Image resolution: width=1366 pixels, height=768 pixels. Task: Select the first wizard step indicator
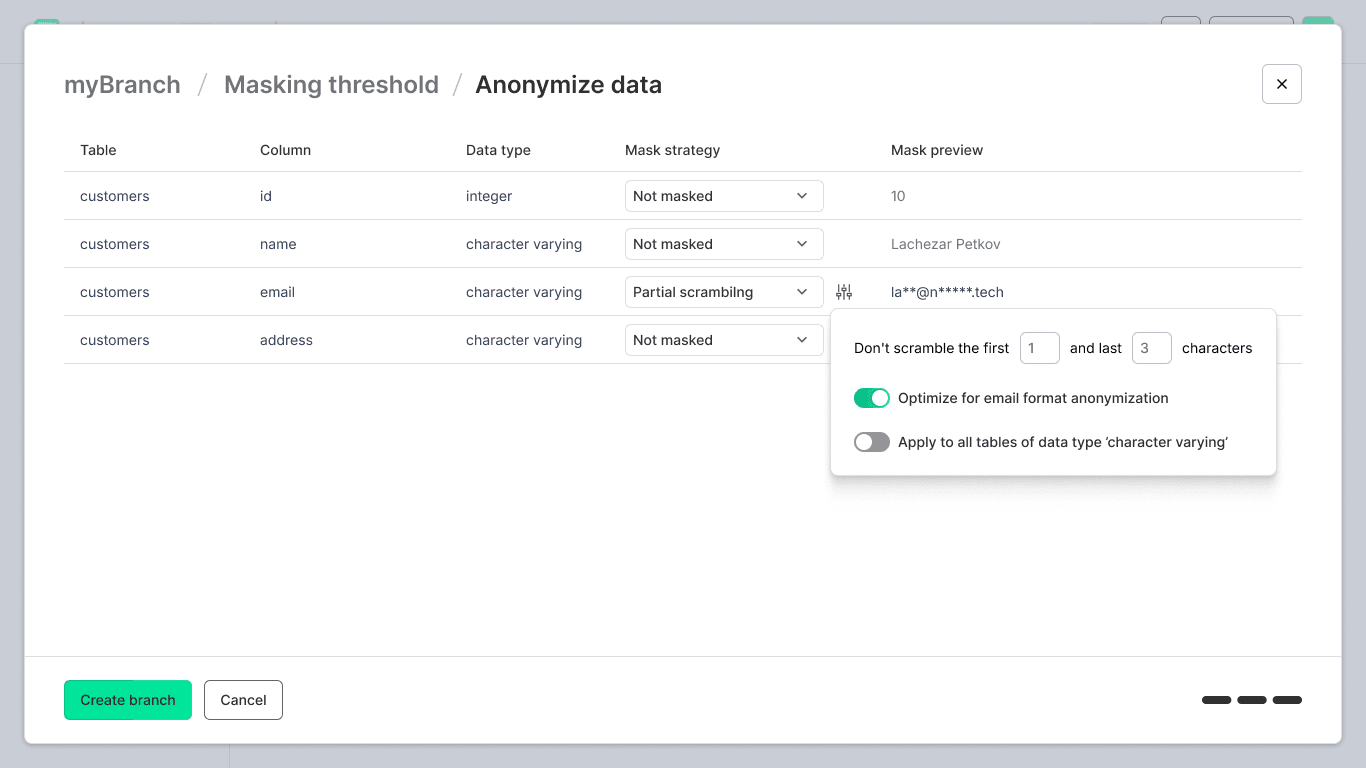(x=1216, y=700)
